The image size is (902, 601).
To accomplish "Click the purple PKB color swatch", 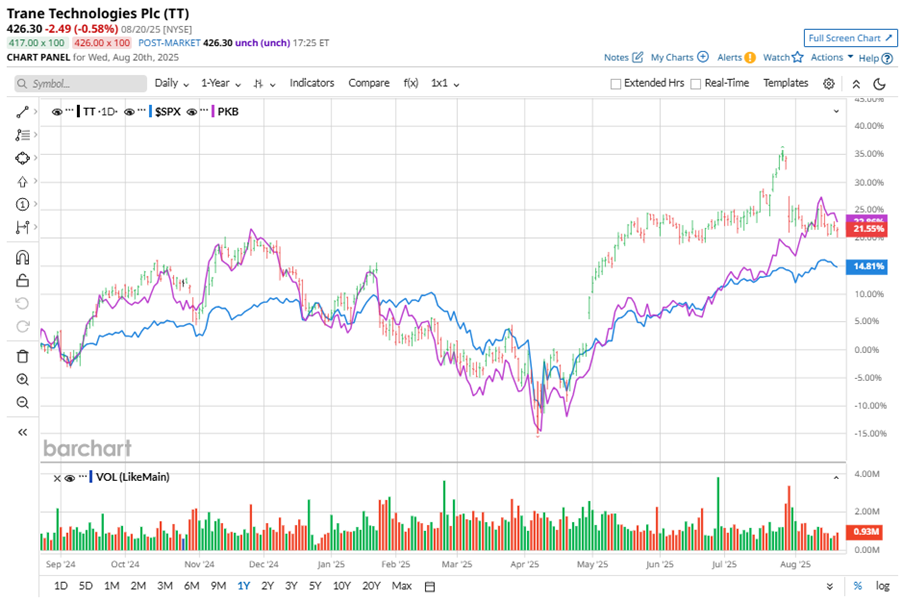I will pyautogui.click(x=213, y=112).
